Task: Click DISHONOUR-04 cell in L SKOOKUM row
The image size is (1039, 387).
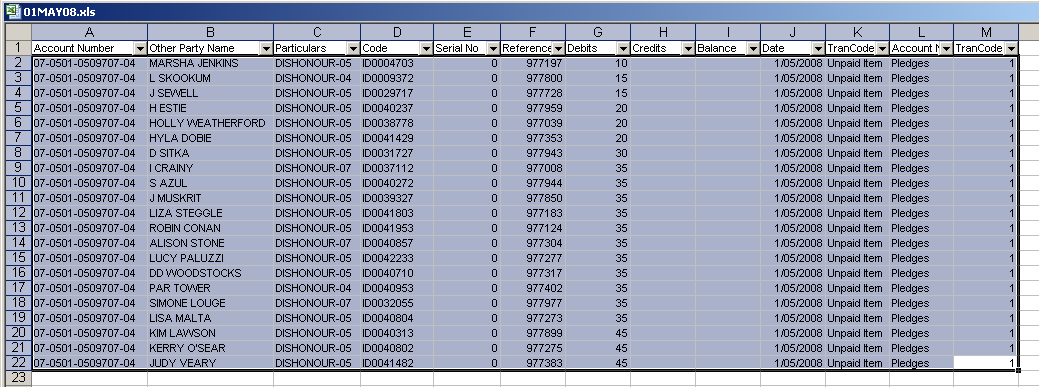Action: pyautogui.click(x=317, y=78)
